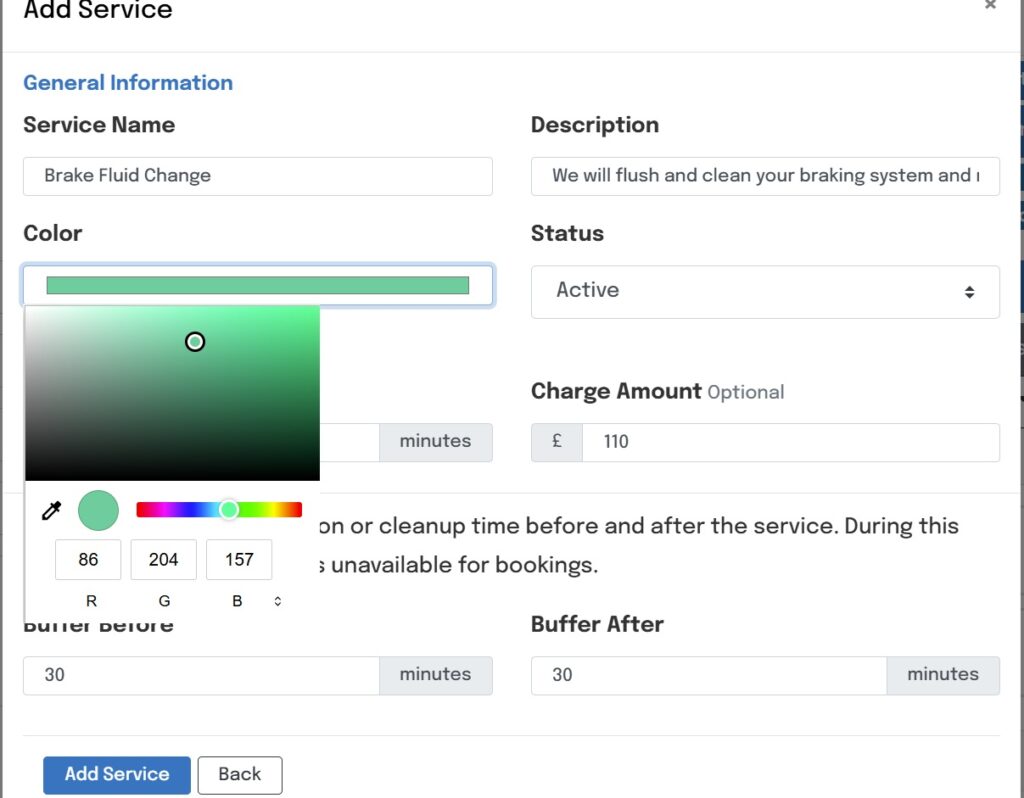Open the Status dropdown showing Active
The image size is (1024, 798).
[765, 291]
